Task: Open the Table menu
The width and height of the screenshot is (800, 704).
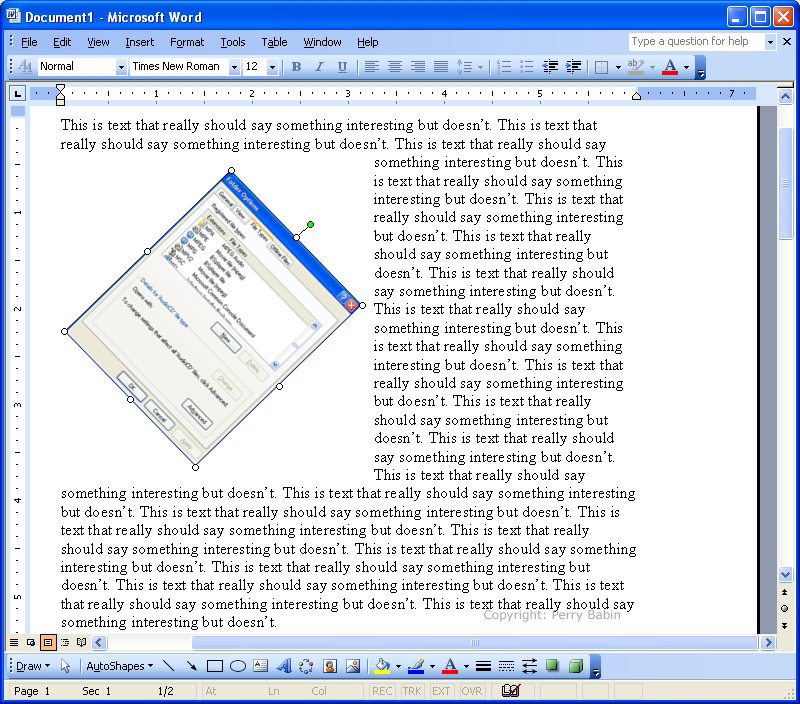Action: coord(274,42)
